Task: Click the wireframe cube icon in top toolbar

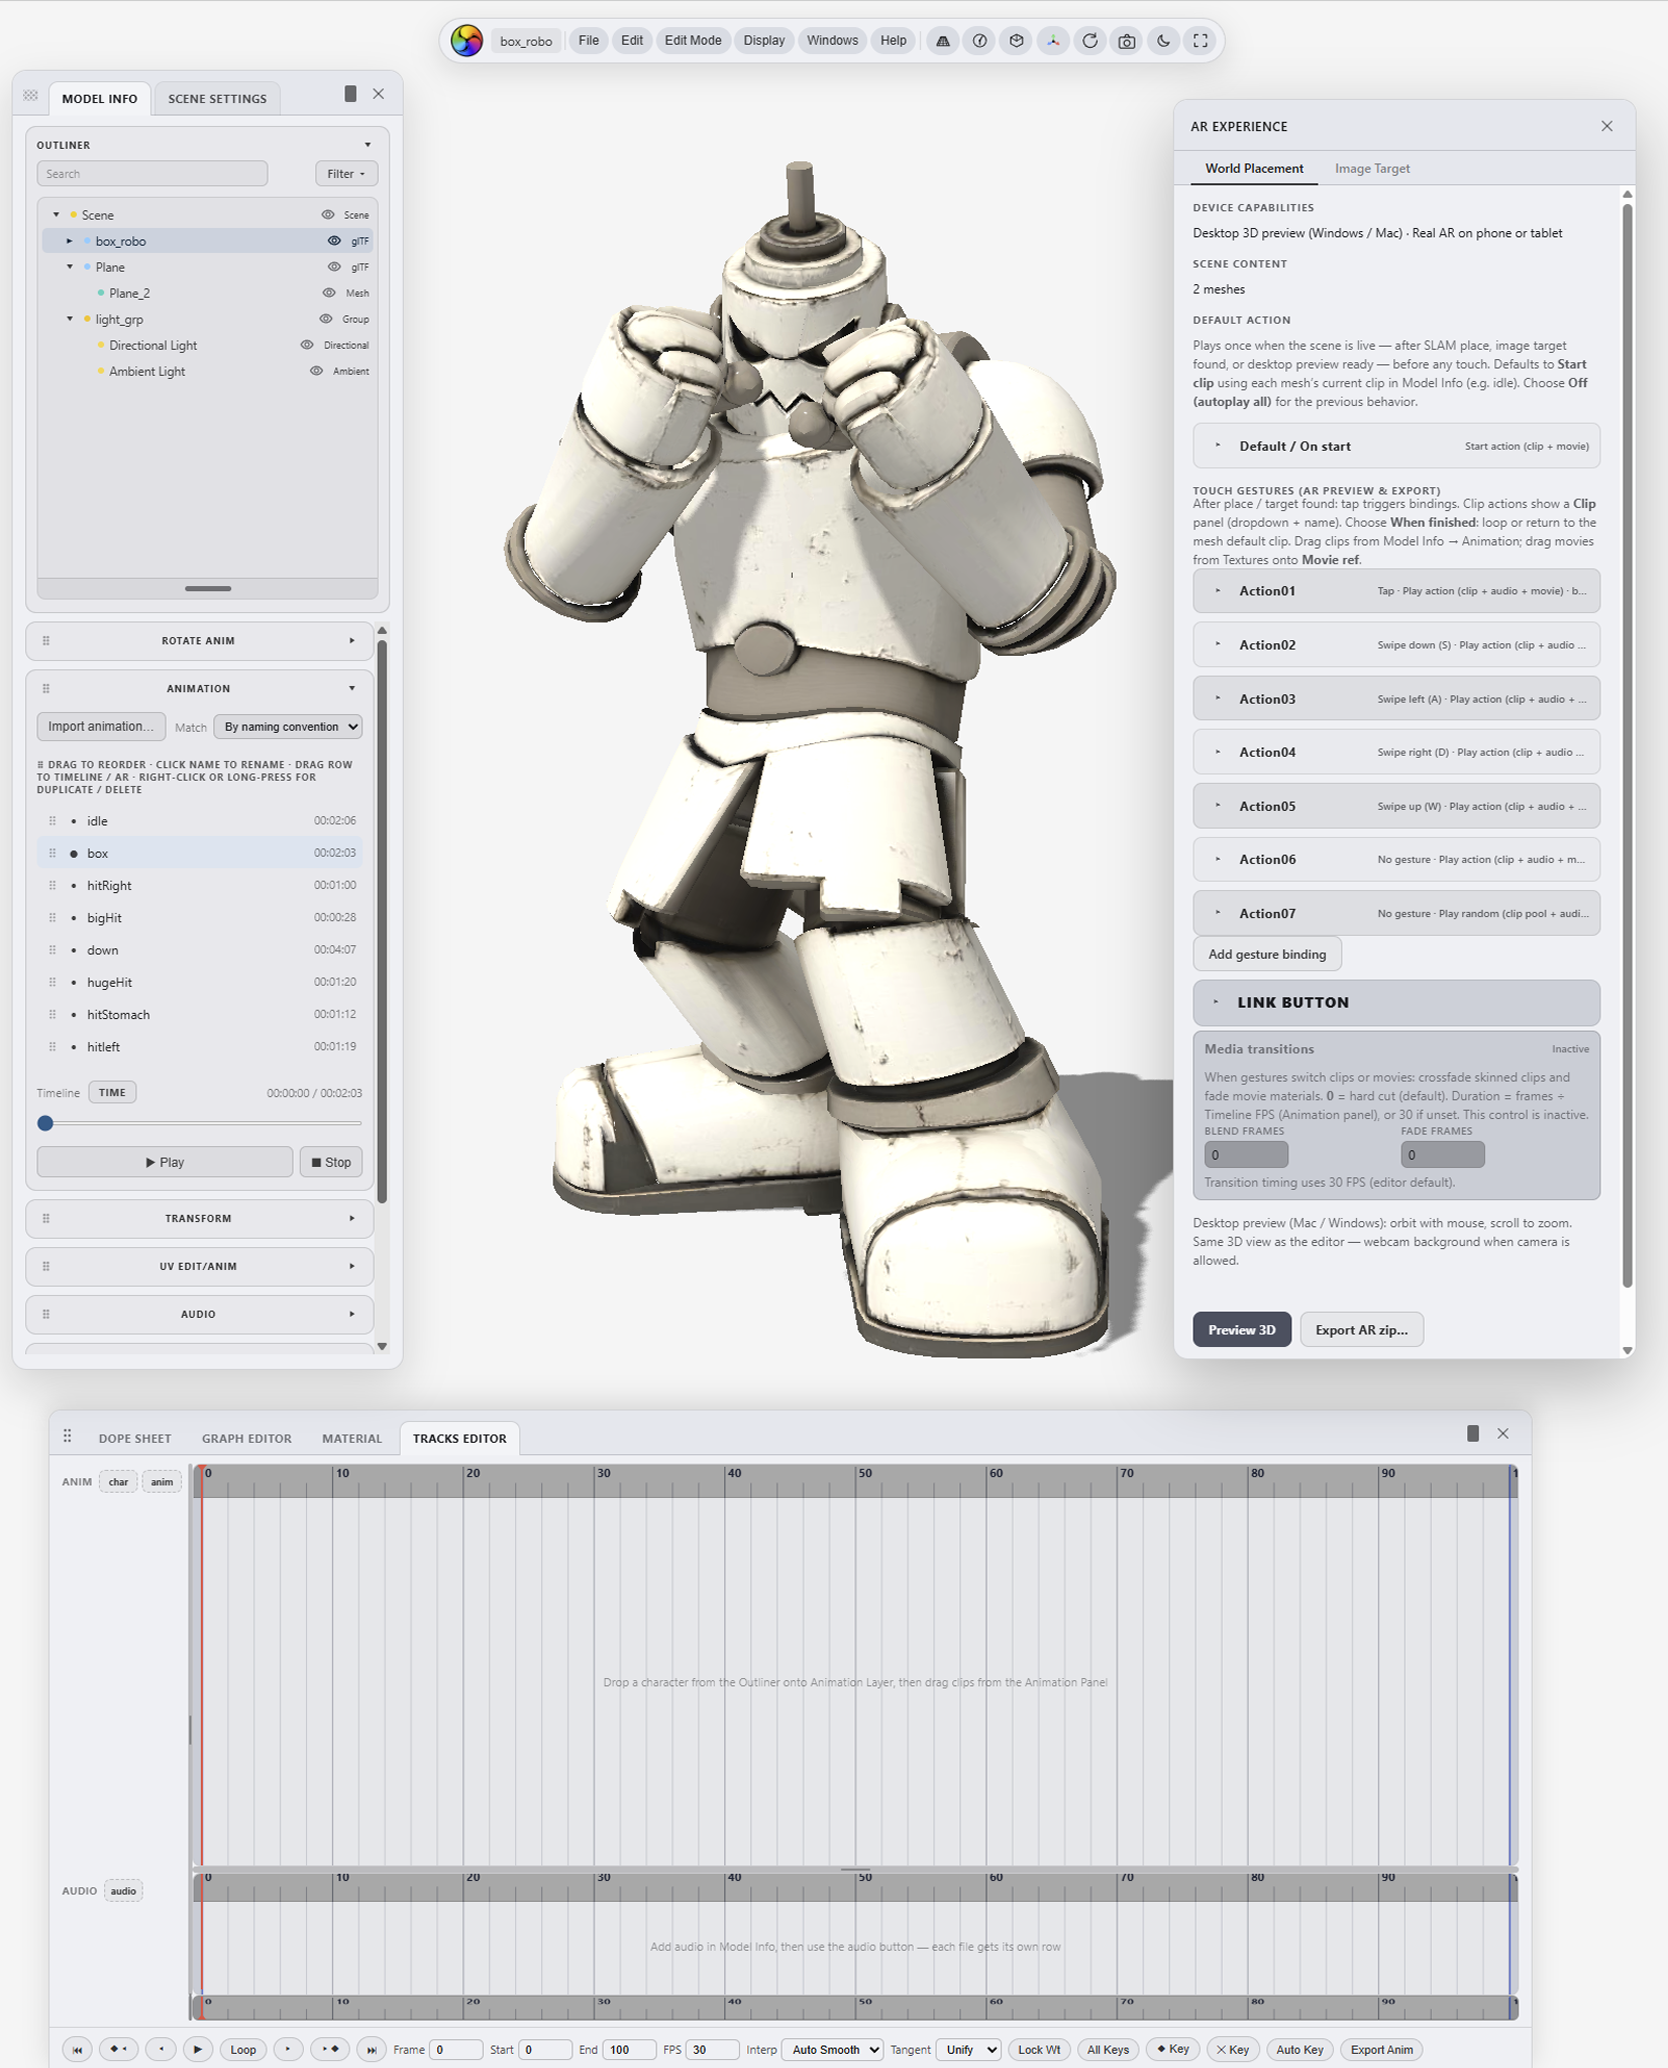Action: 1016,41
